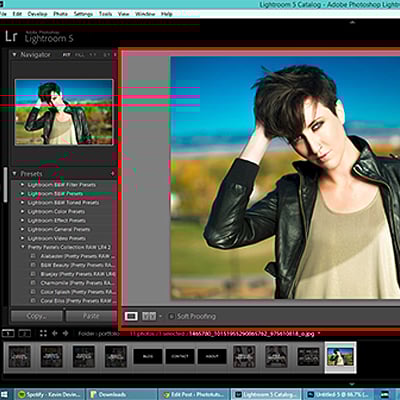Click the Alabaster preset icon
The width and height of the screenshot is (400, 400).
(x=33, y=256)
